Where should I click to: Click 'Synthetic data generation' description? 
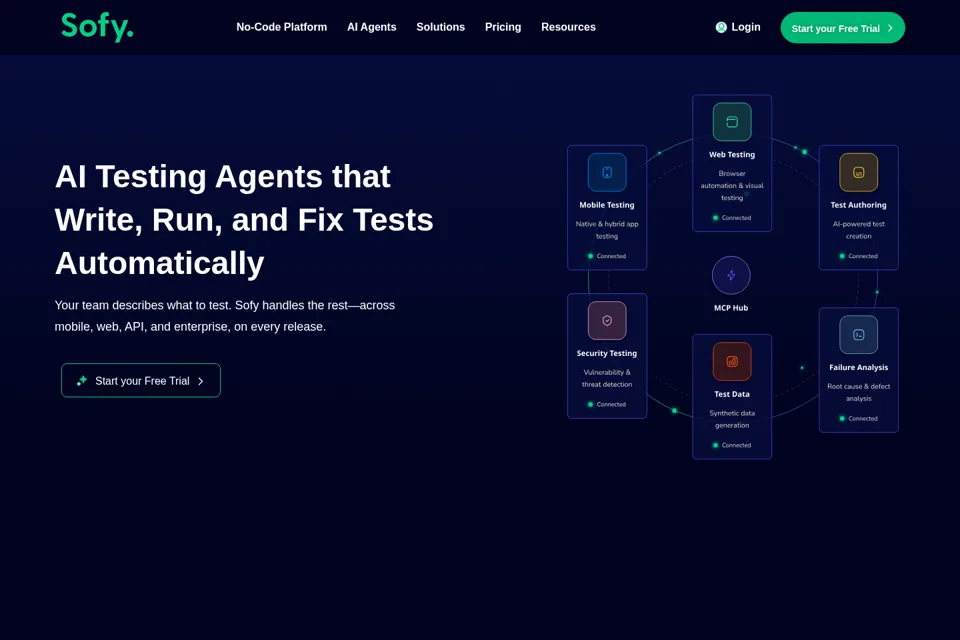(x=732, y=419)
